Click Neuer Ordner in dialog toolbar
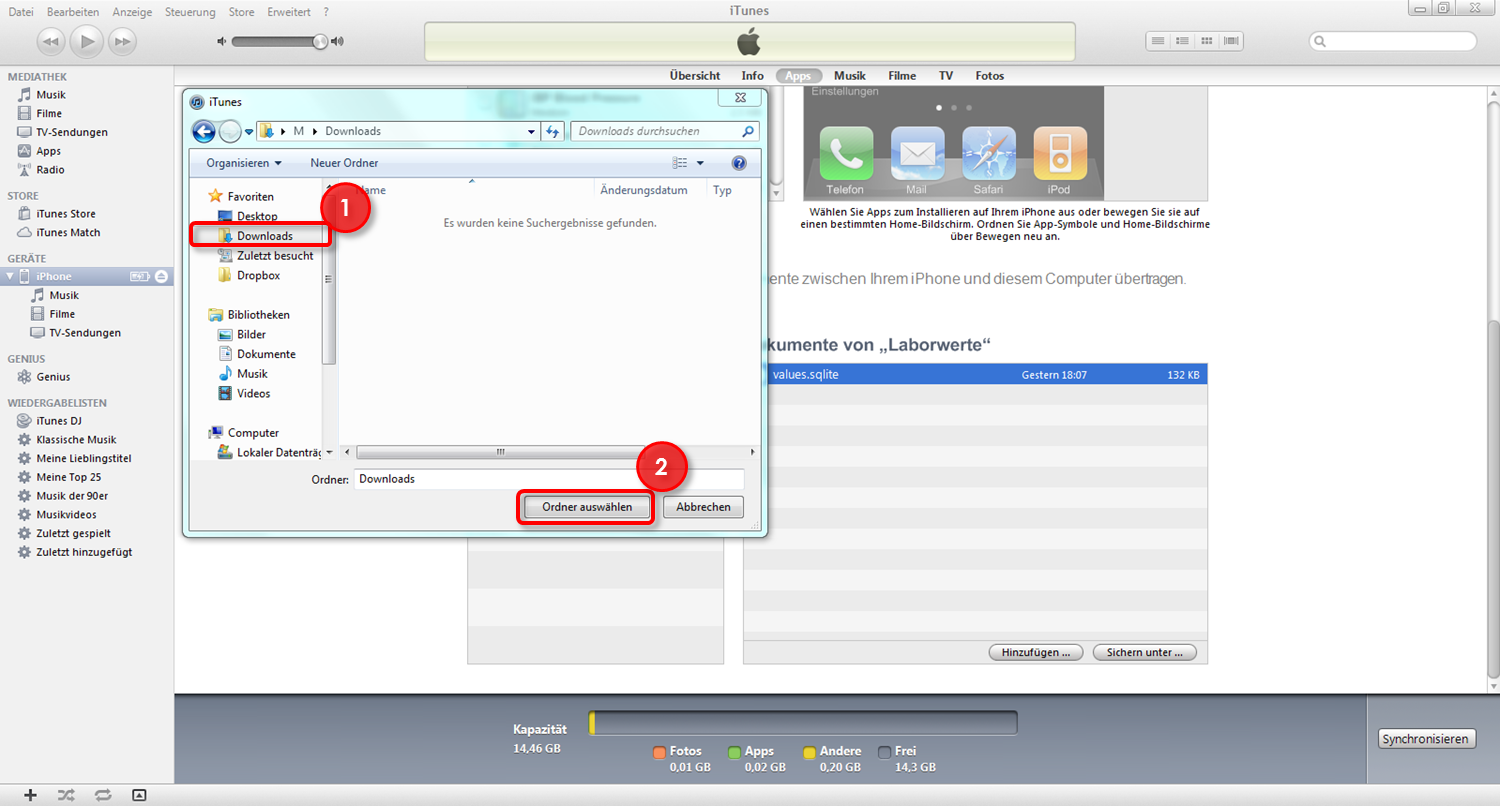The width and height of the screenshot is (1500, 806). tap(344, 163)
